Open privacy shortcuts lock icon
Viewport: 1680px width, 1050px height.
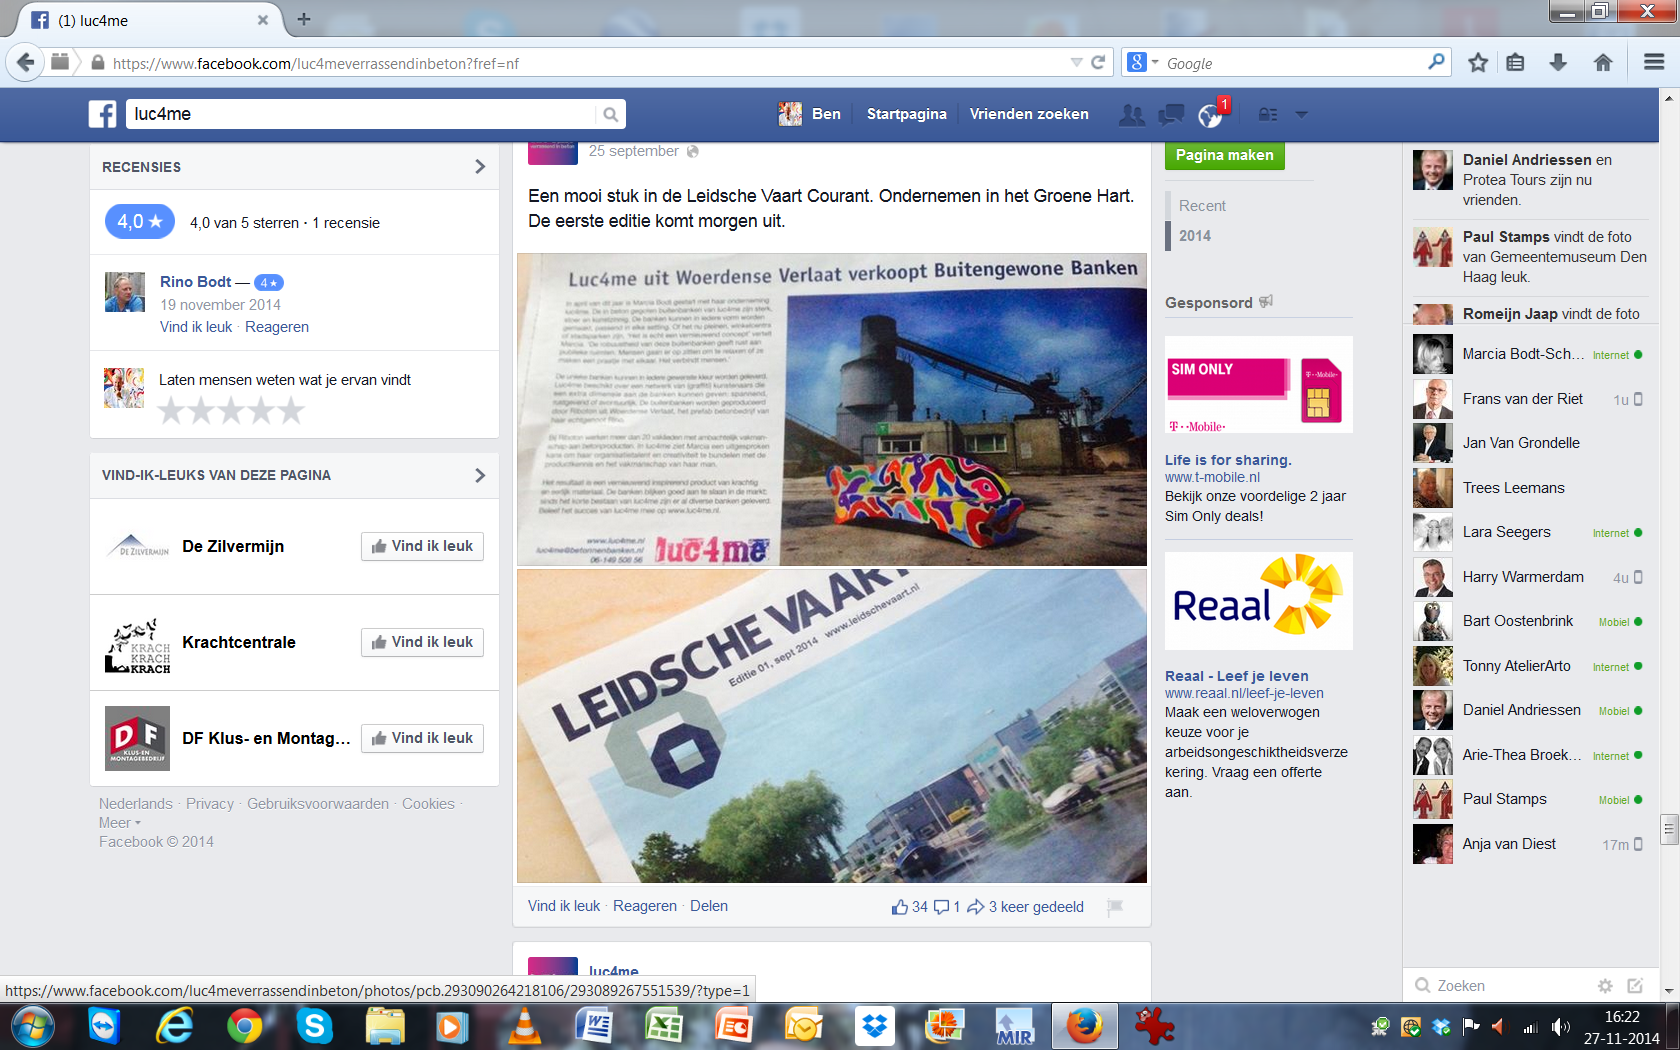click(1268, 115)
